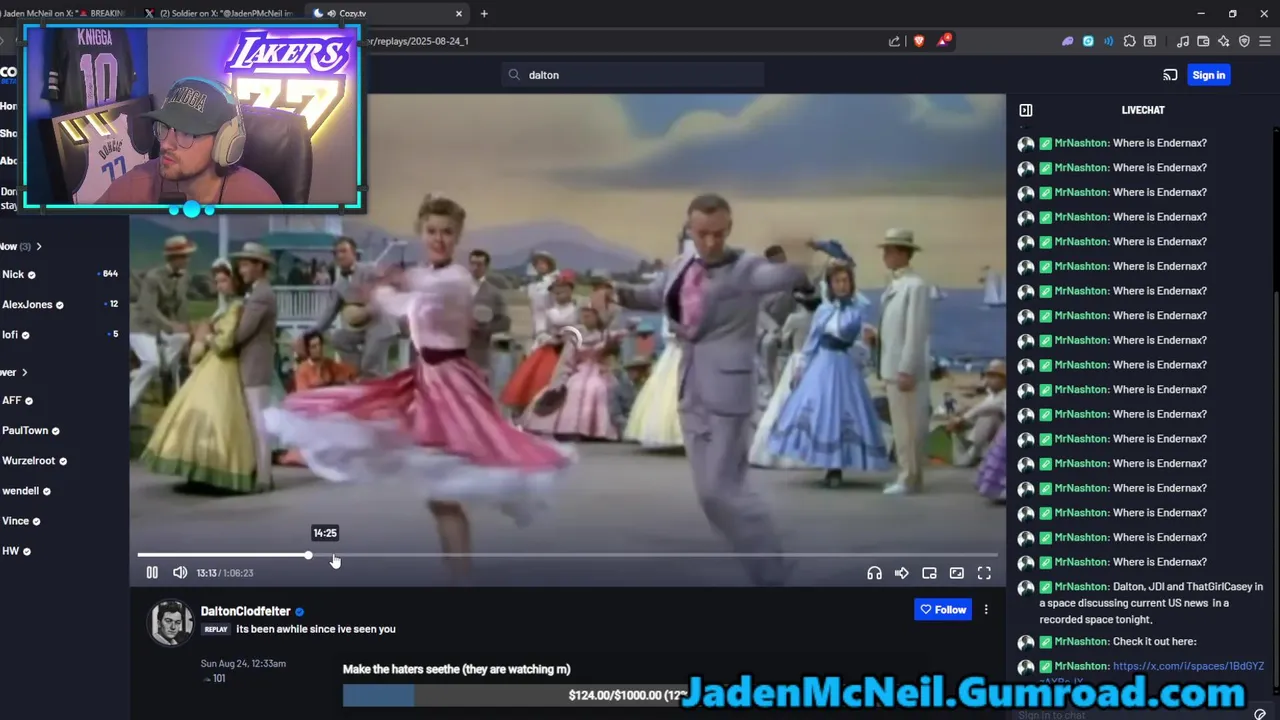This screenshot has width=1280, height=720.
Task: Close the Cozy.tv tab
Action: pos(459,14)
